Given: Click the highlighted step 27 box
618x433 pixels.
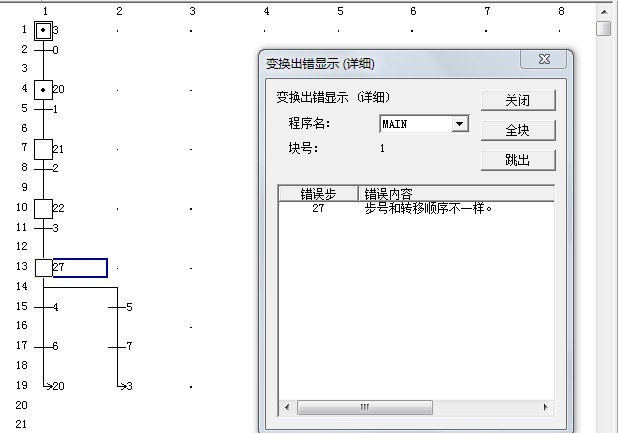Looking at the screenshot, I should tap(43, 268).
